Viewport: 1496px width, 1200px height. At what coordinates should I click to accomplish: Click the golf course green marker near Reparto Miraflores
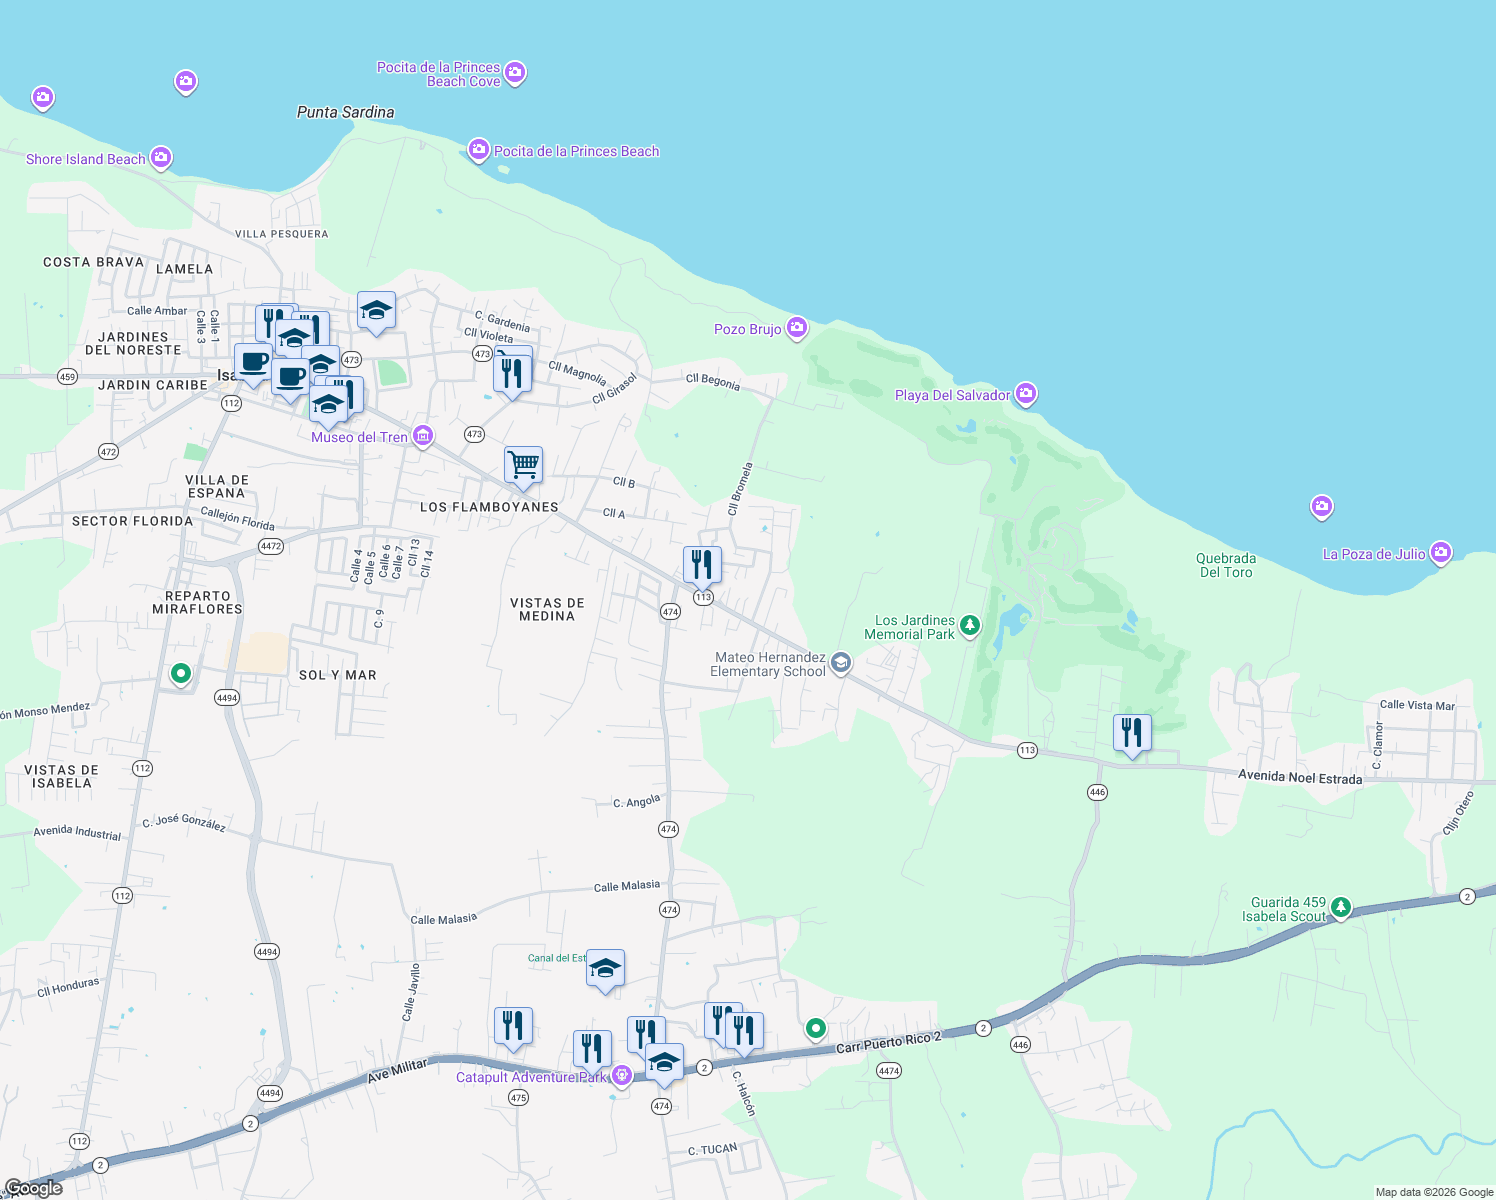pos(181,674)
